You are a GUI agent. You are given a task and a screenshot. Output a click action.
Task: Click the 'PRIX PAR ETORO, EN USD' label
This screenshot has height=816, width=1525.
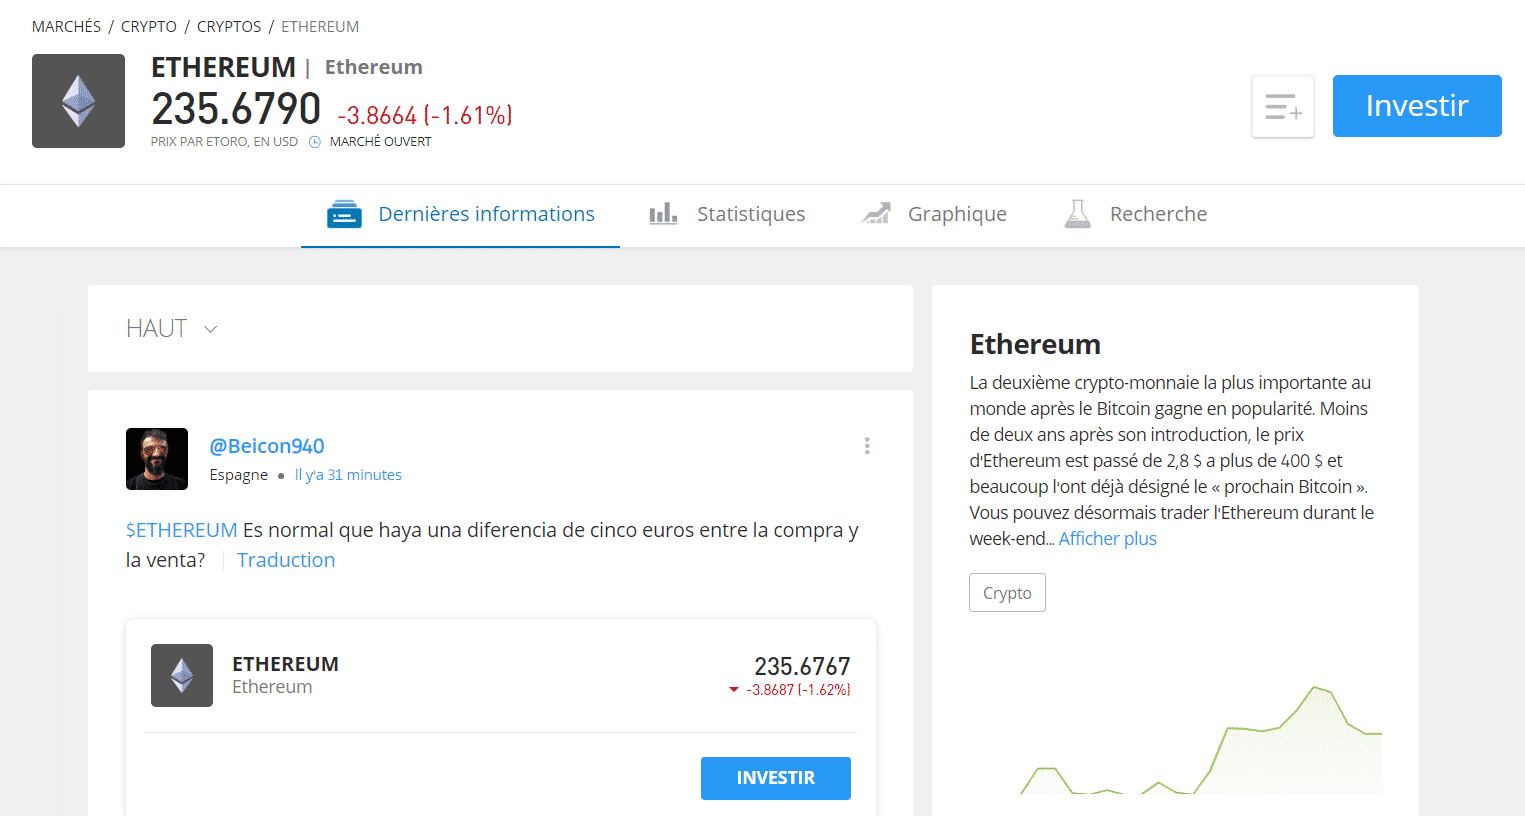224,142
